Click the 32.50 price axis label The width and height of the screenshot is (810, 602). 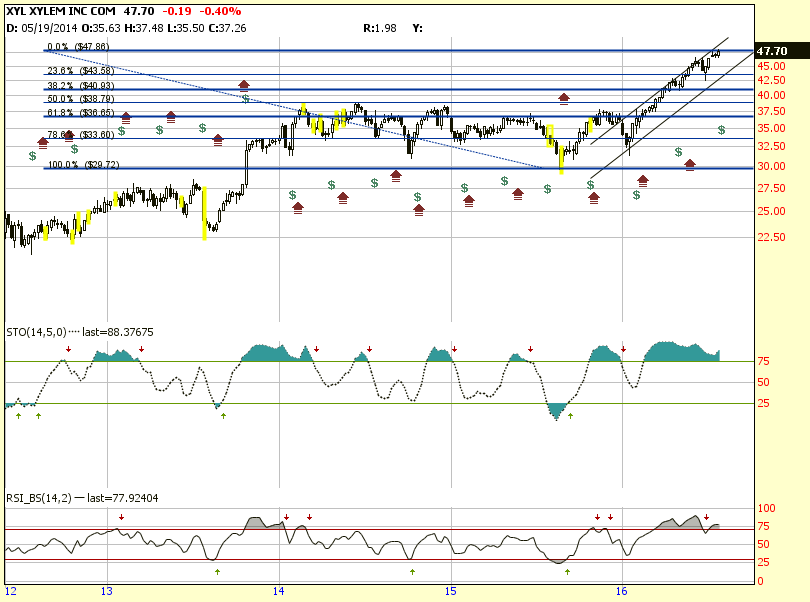pyautogui.click(x=771, y=146)
